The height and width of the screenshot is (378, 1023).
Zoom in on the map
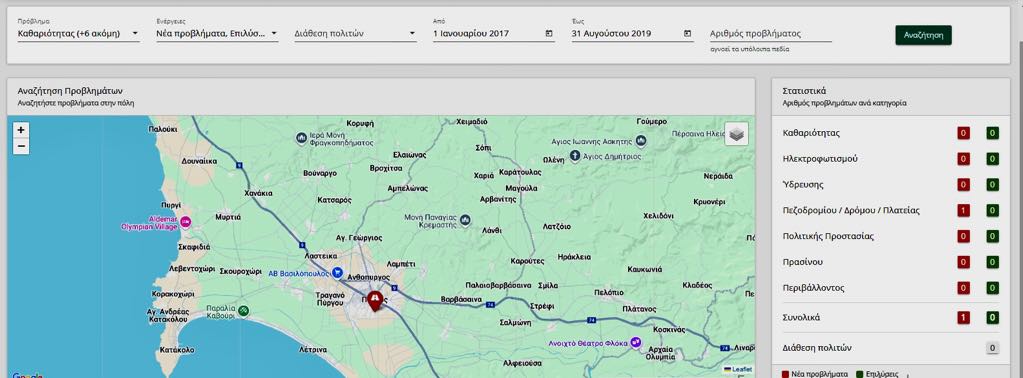coord(21,130)
